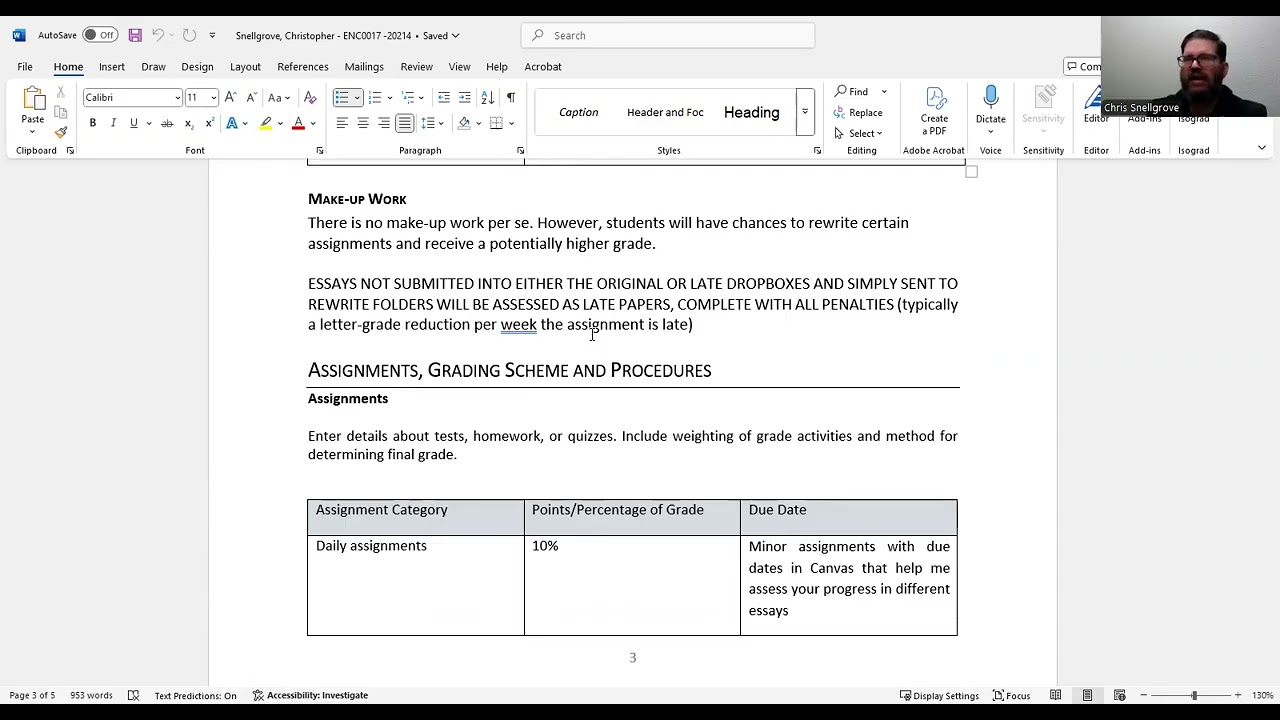Switch to Print Layout view
Screen dimensions: 1280x720
pos(1087,695)
